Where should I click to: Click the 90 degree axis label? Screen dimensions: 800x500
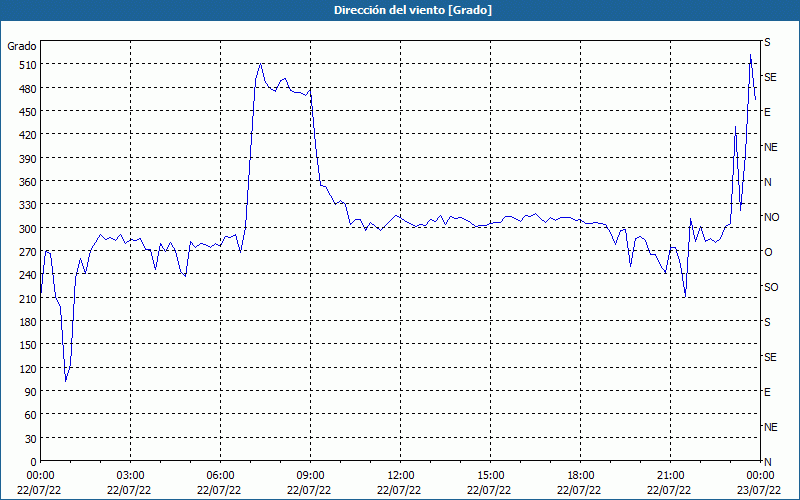pos(30,392)
